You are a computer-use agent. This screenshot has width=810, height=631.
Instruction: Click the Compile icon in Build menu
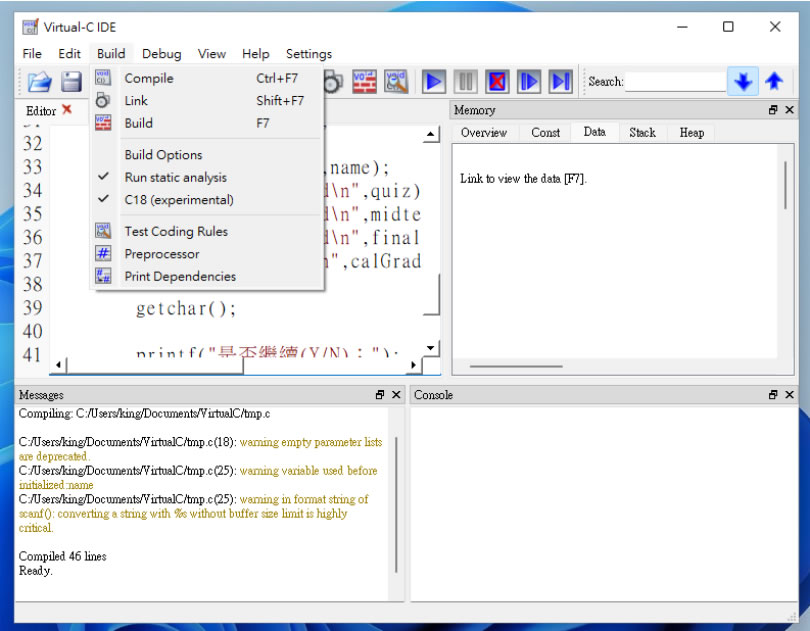coord(103,78)
